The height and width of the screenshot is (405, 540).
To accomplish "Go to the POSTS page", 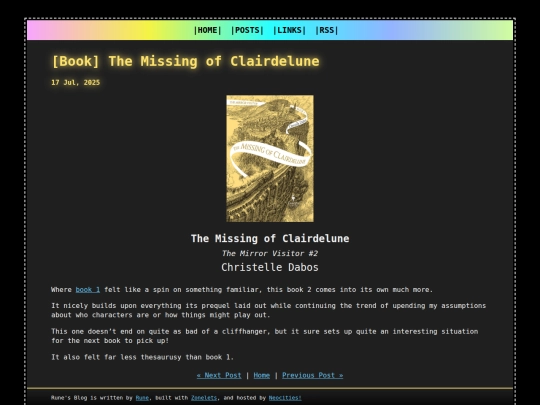I will pos(247,30).
